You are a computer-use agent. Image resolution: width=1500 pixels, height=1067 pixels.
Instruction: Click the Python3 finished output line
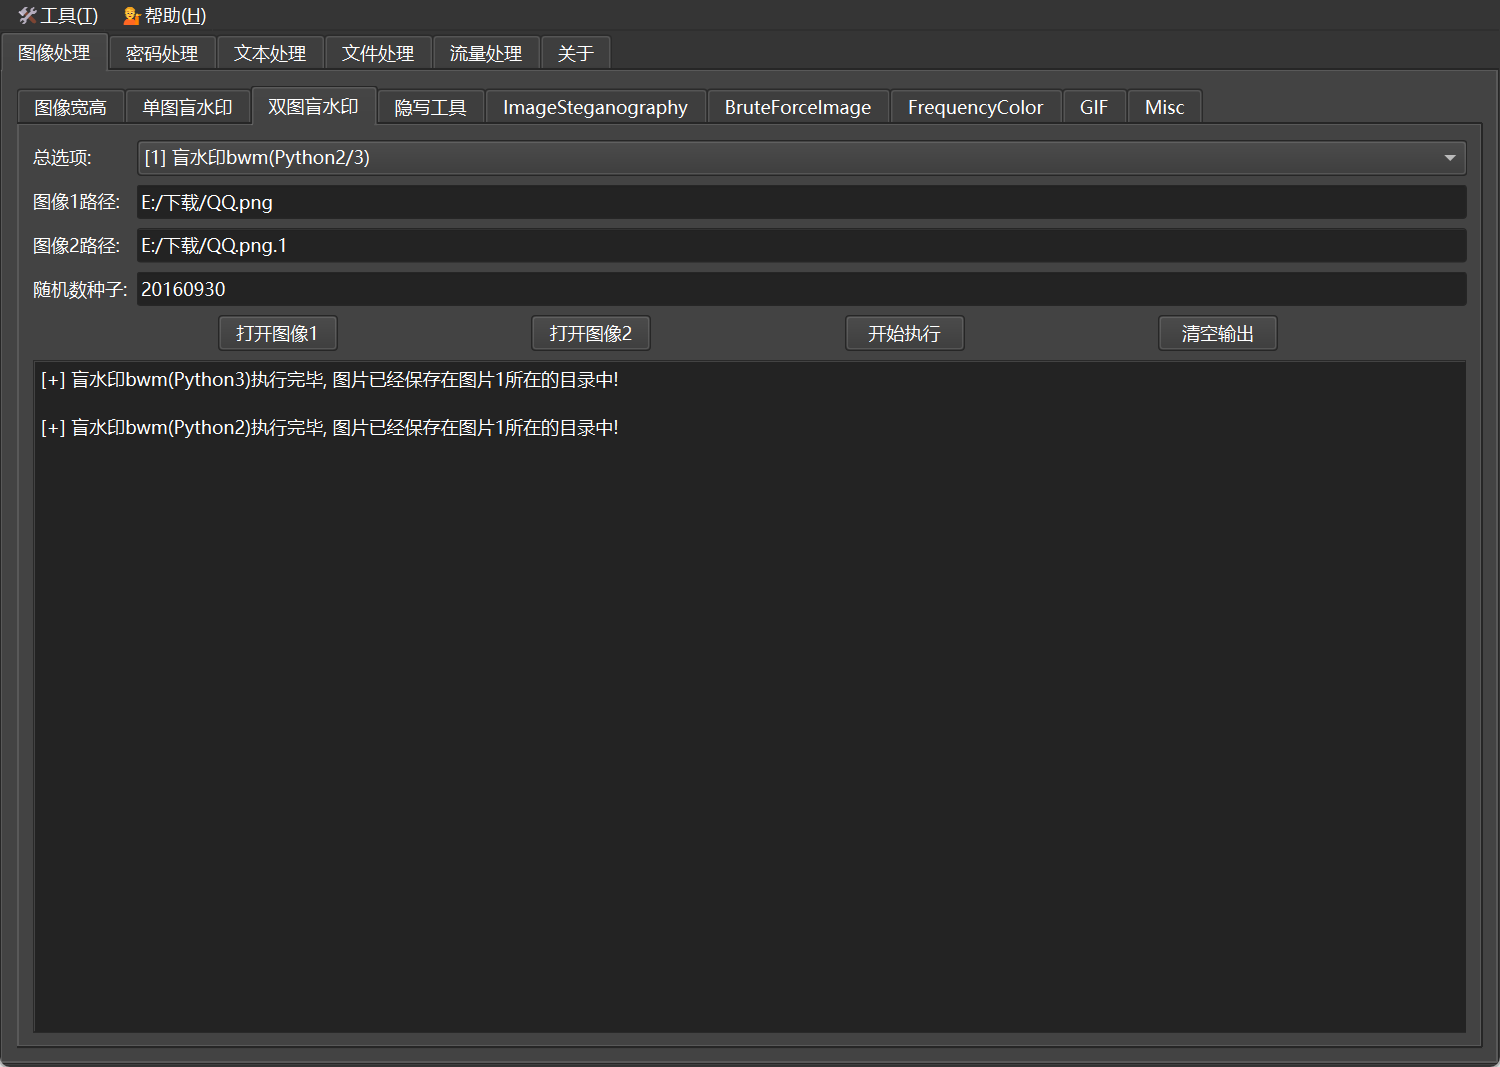(x=330, y=380)
